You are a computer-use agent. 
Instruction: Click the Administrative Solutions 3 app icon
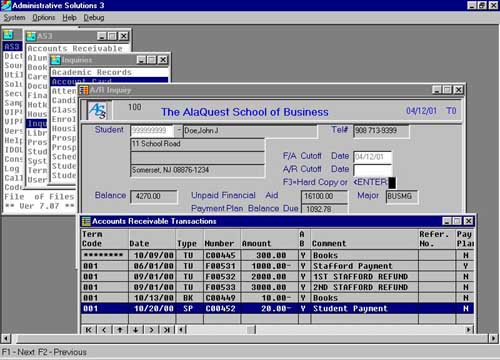[6, 5]
